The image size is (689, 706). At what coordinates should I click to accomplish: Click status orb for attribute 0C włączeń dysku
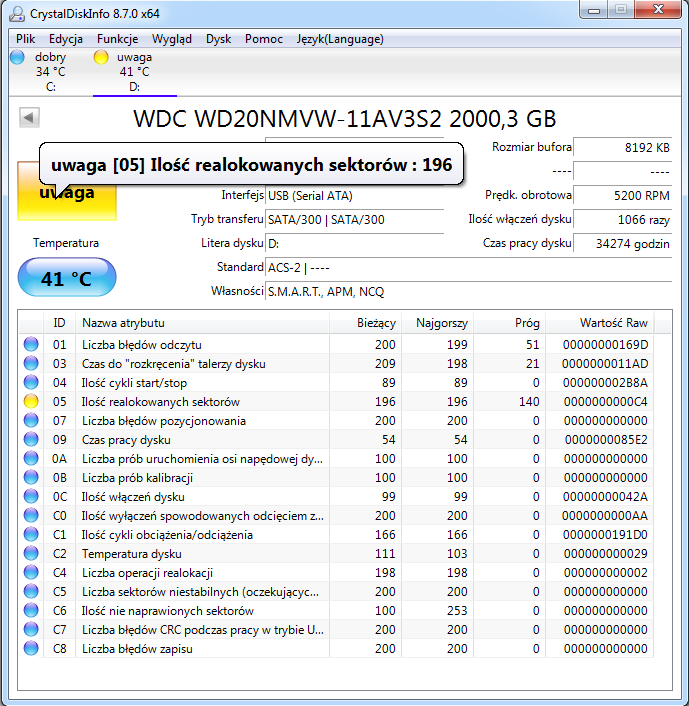(x=31, y=496)
